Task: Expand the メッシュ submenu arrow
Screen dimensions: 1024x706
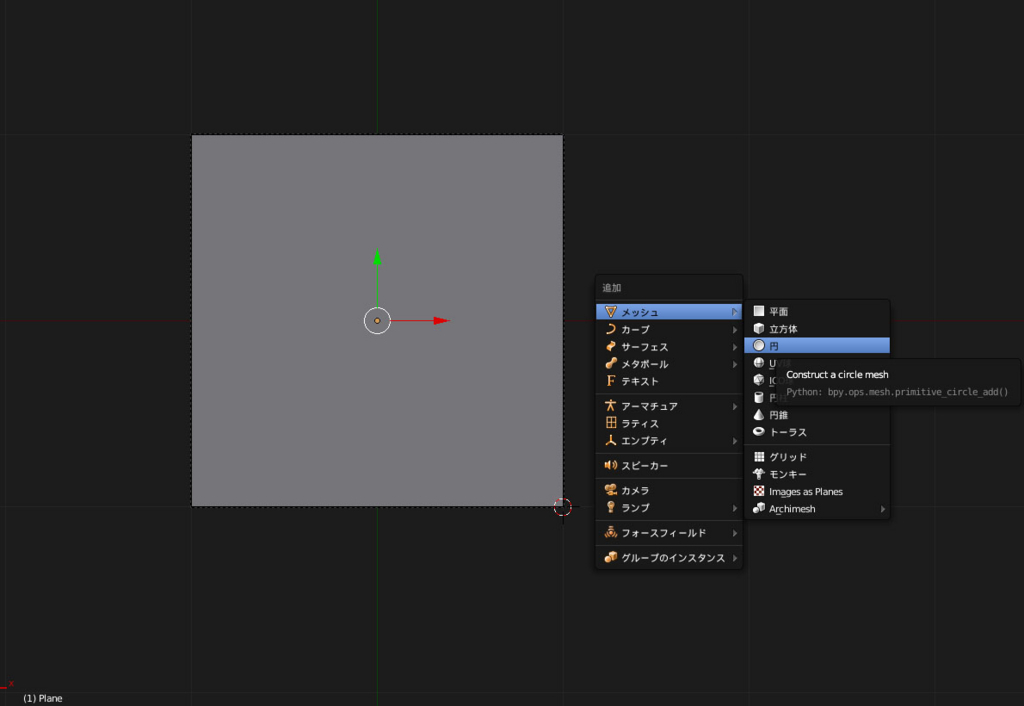Action: [735, 312]
